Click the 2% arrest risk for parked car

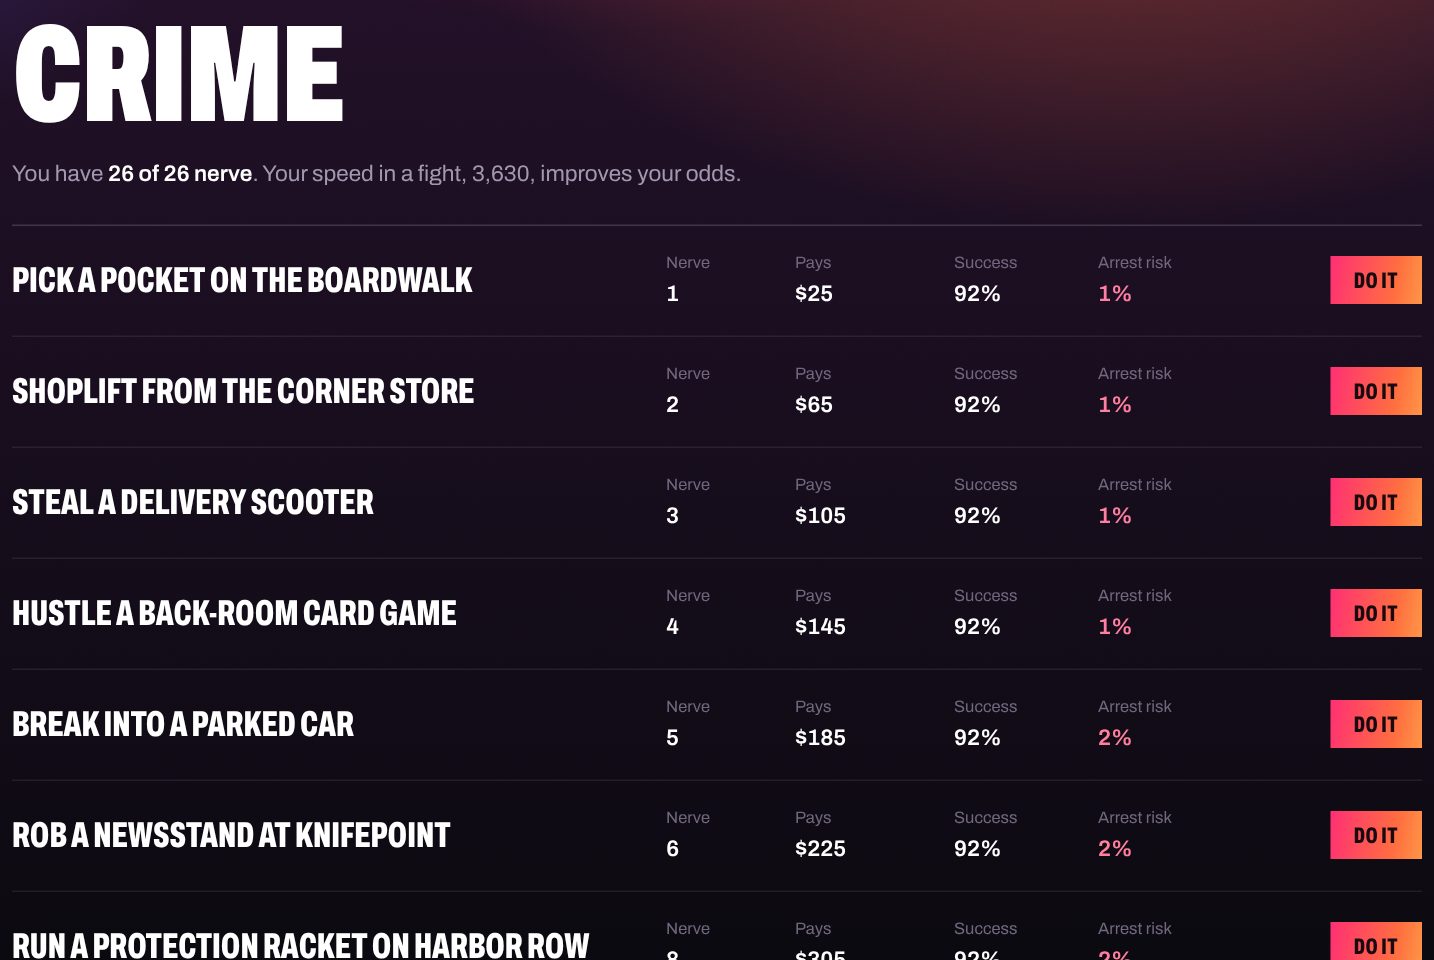(1115, 737)
